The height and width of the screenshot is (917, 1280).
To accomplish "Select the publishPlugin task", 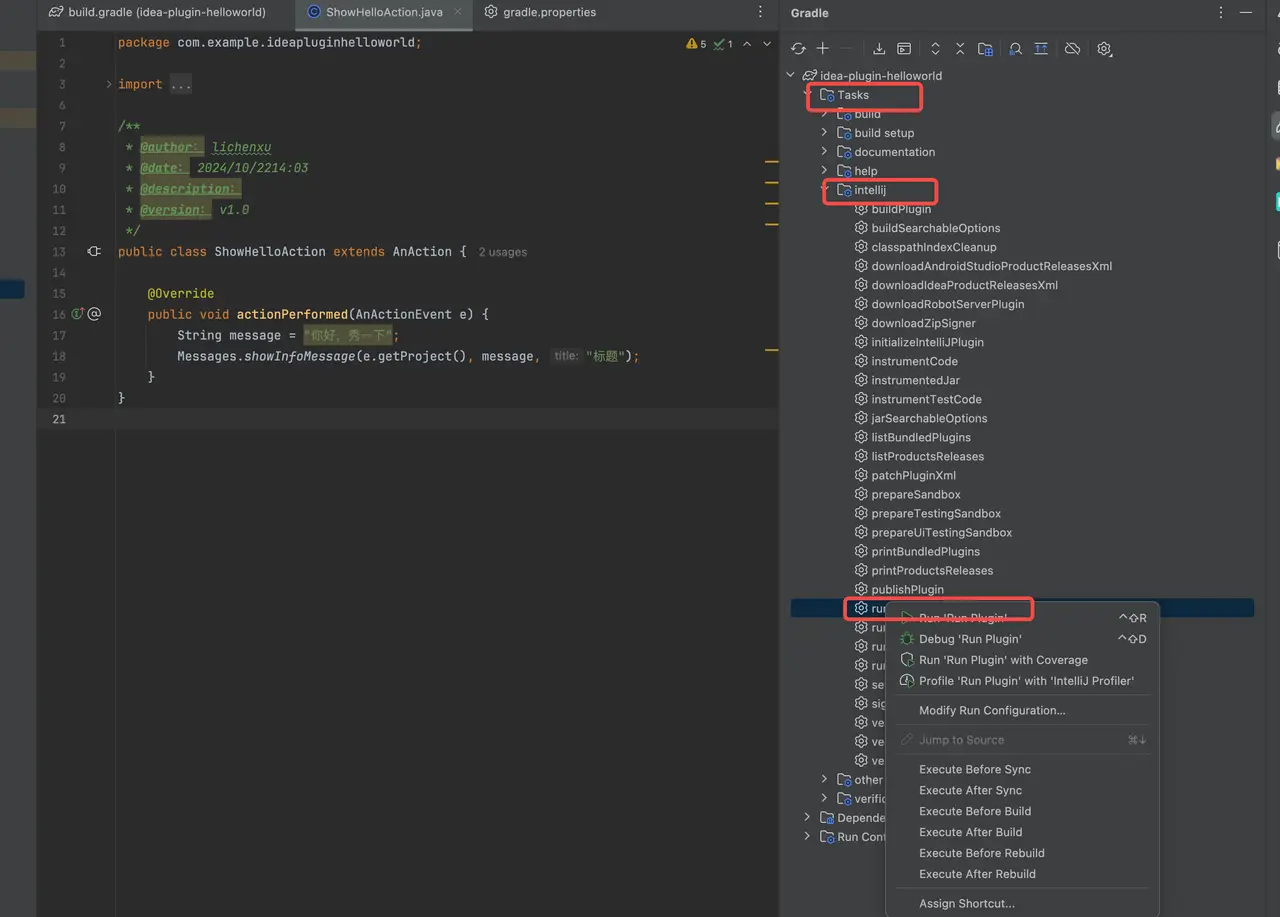I will pos(907,589).
